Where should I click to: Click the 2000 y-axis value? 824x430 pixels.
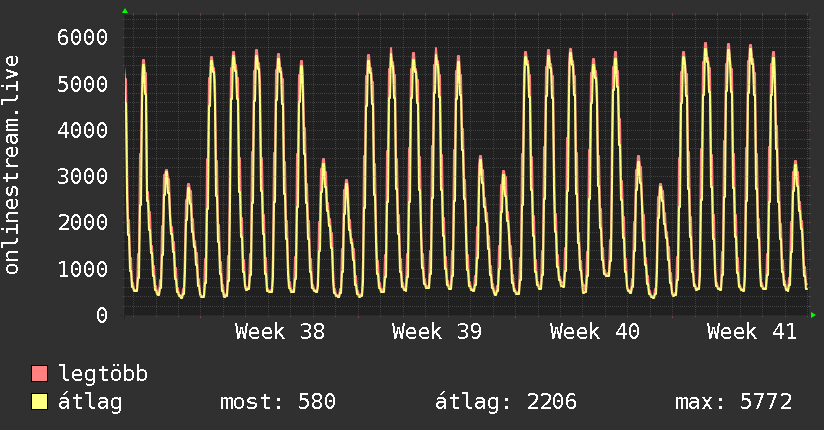tap(83, 223)
